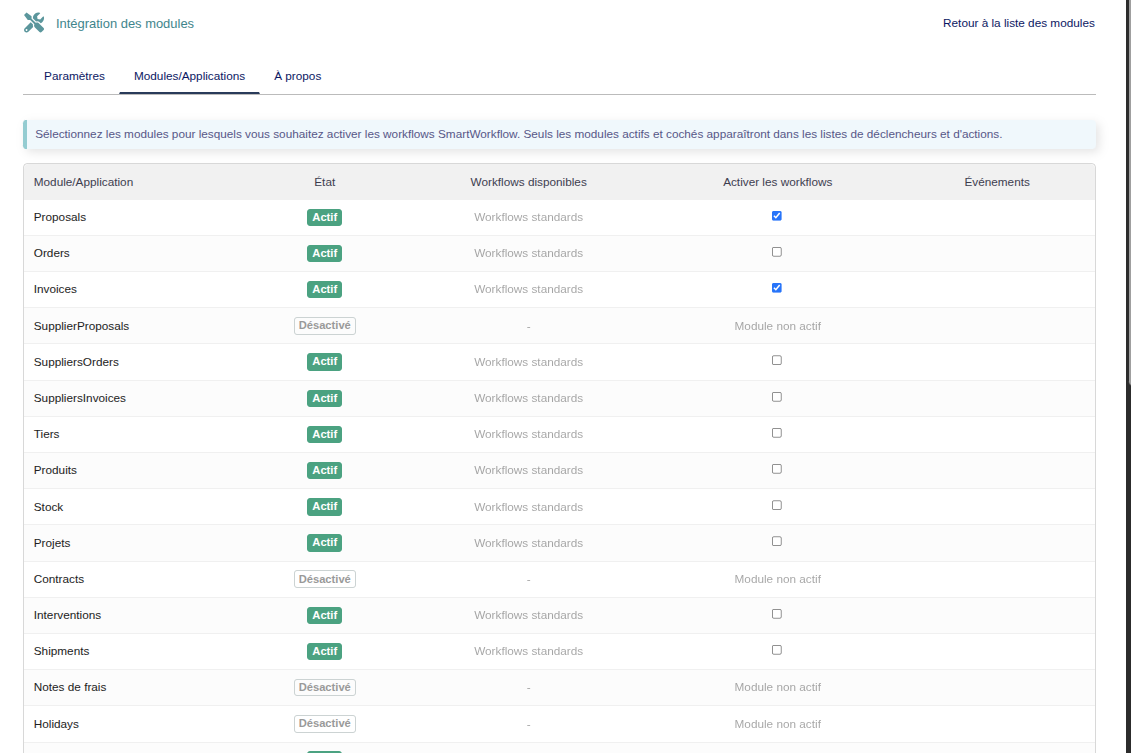Image resolution: width=1131 pixels, height=753 pixels.
Task: Uncheck the Proposals workflows checkbox
Action: (777, 216)
